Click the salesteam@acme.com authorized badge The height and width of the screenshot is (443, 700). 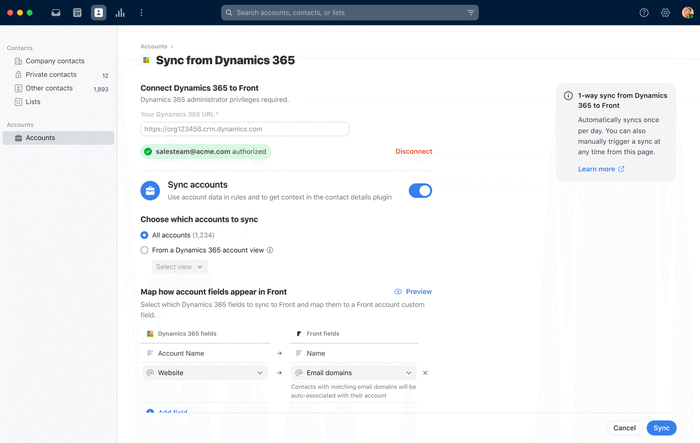pyautogui.click(x=206, y=151)
